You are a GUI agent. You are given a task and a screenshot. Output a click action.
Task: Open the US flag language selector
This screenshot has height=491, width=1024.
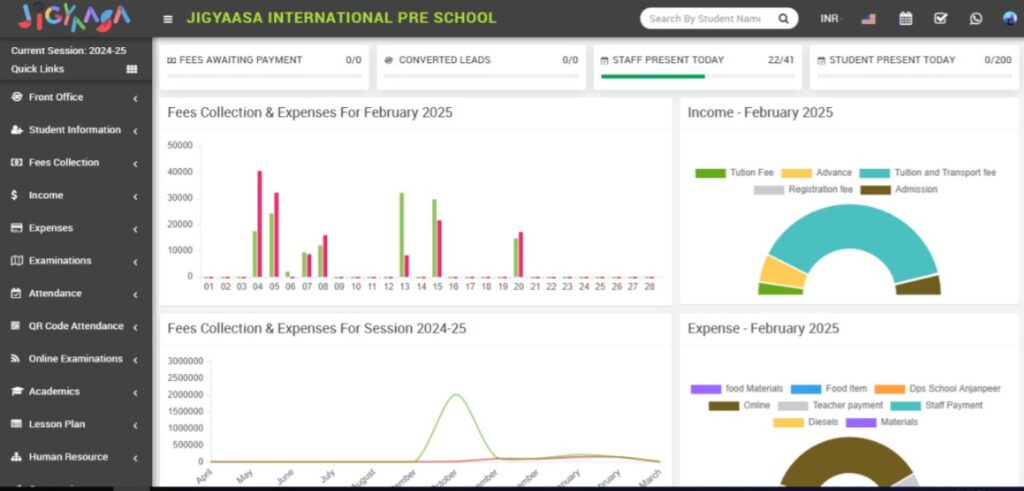(867, 19)
